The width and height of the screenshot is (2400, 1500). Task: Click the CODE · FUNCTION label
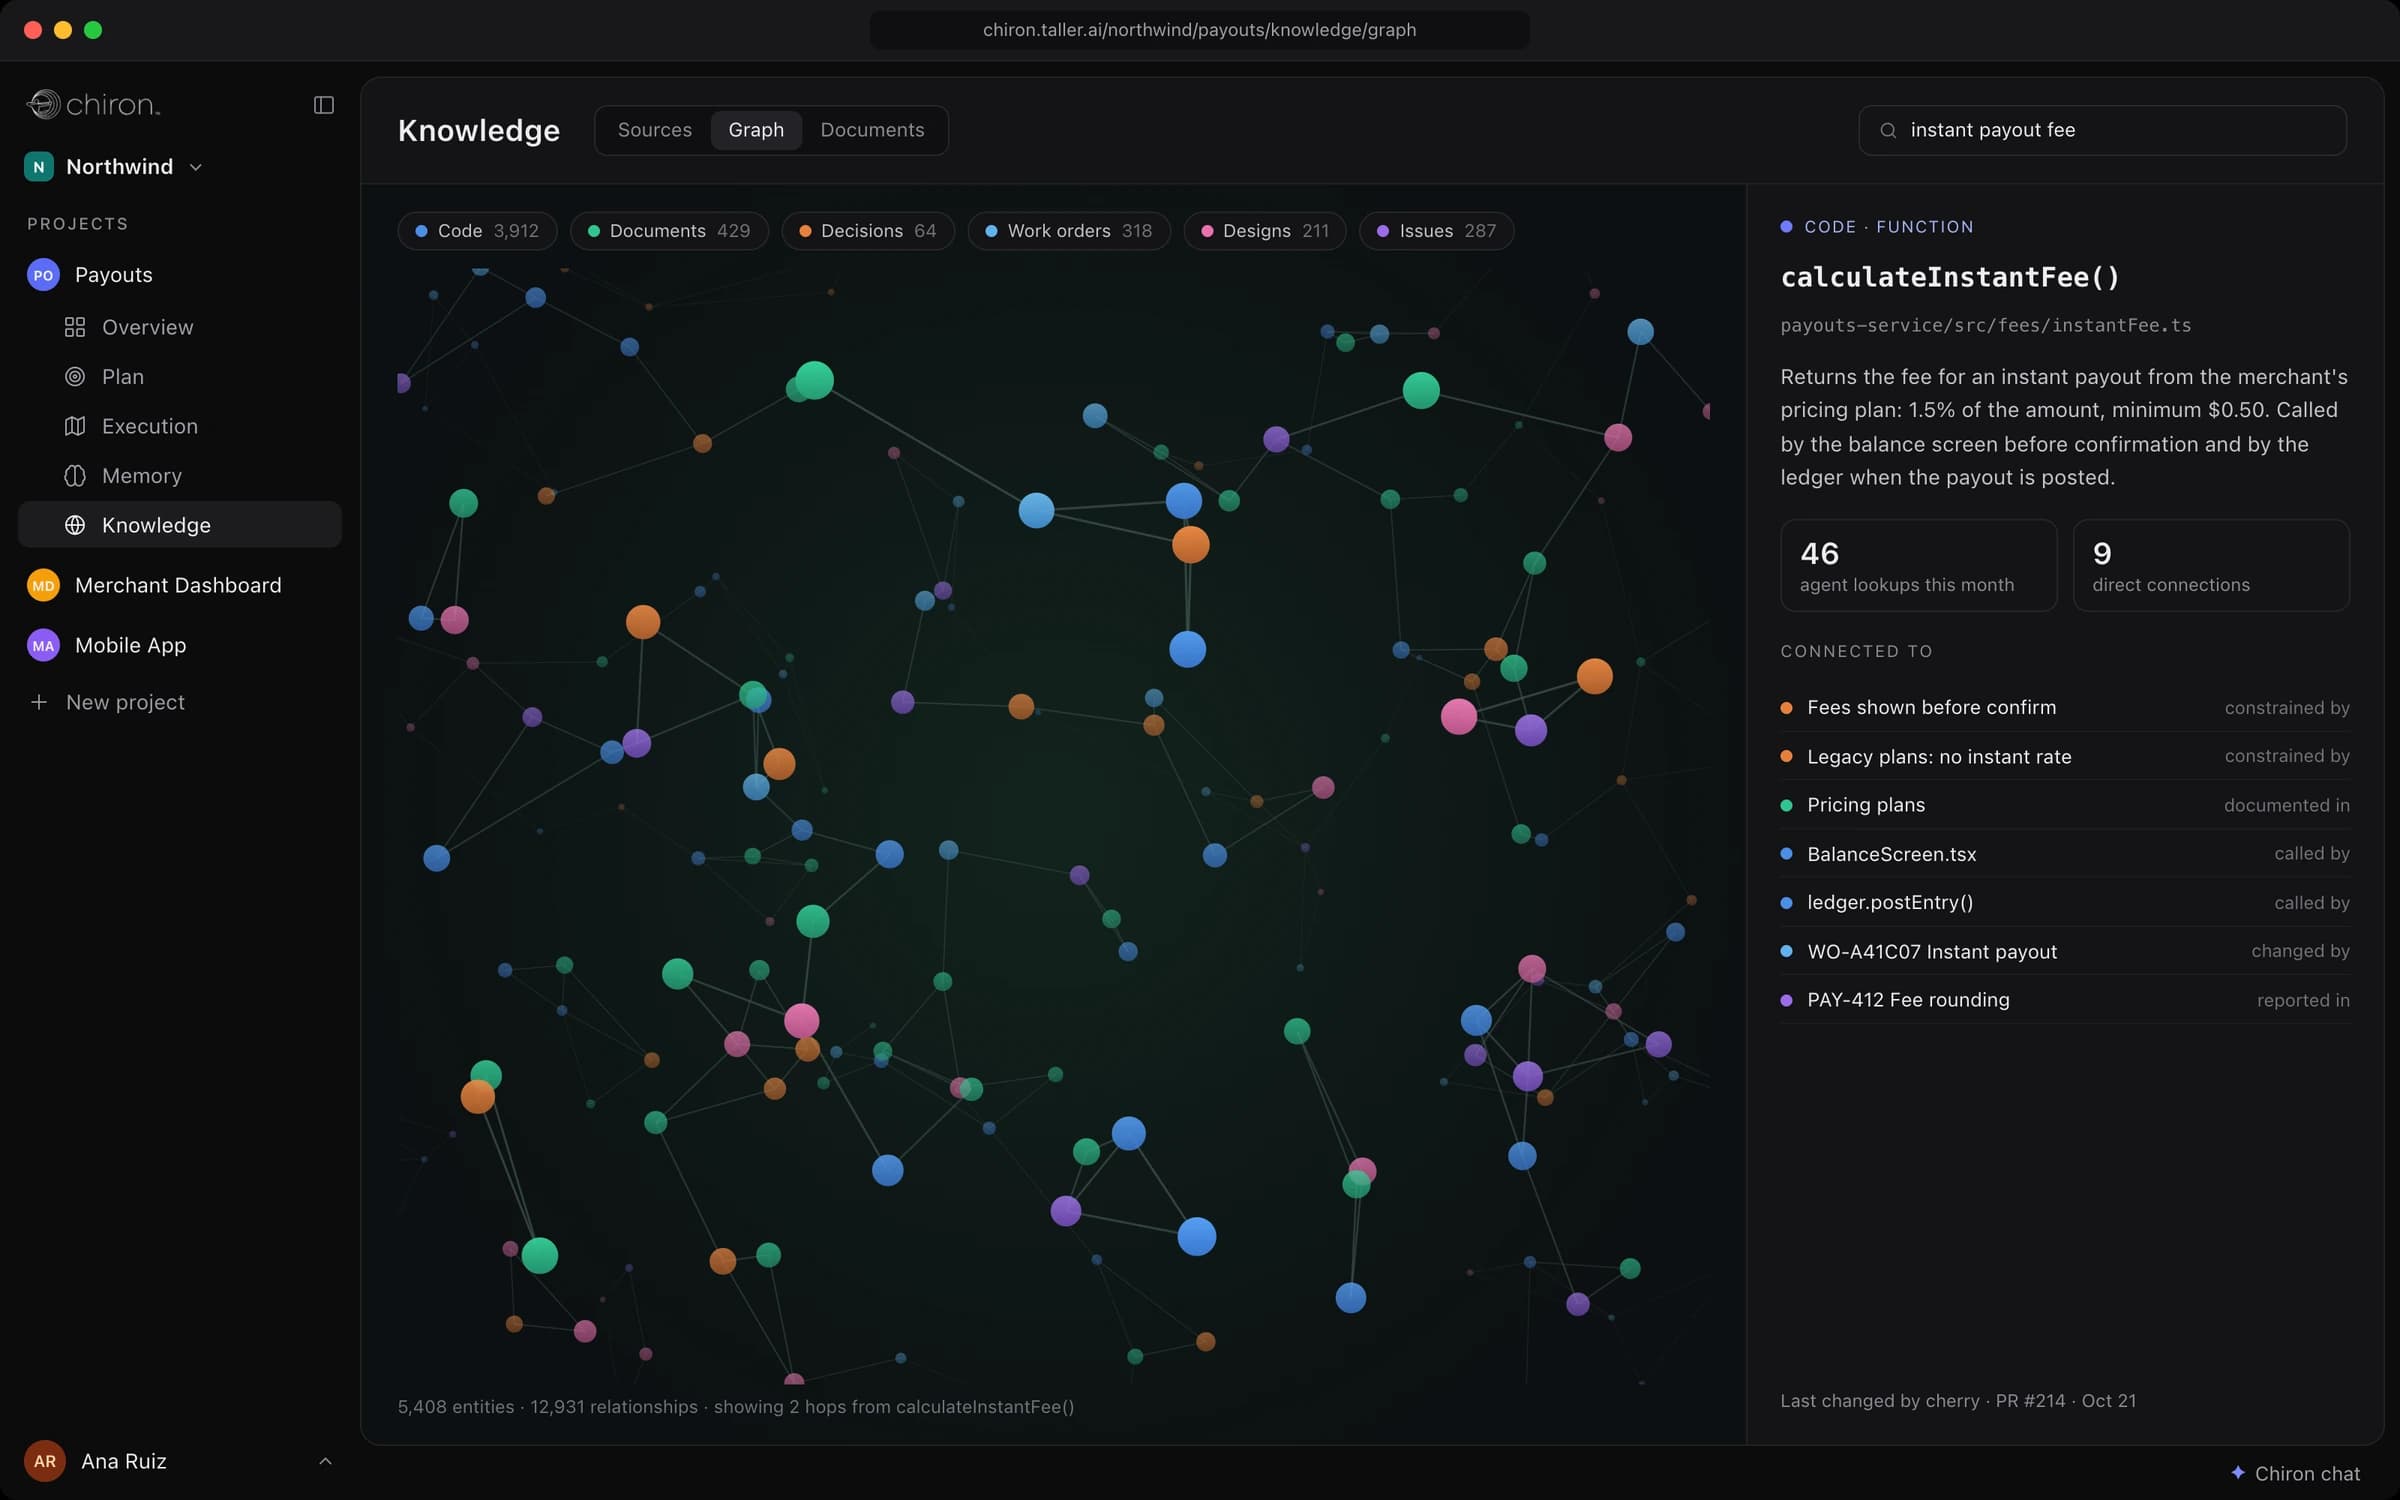(x=1888, y=227)
